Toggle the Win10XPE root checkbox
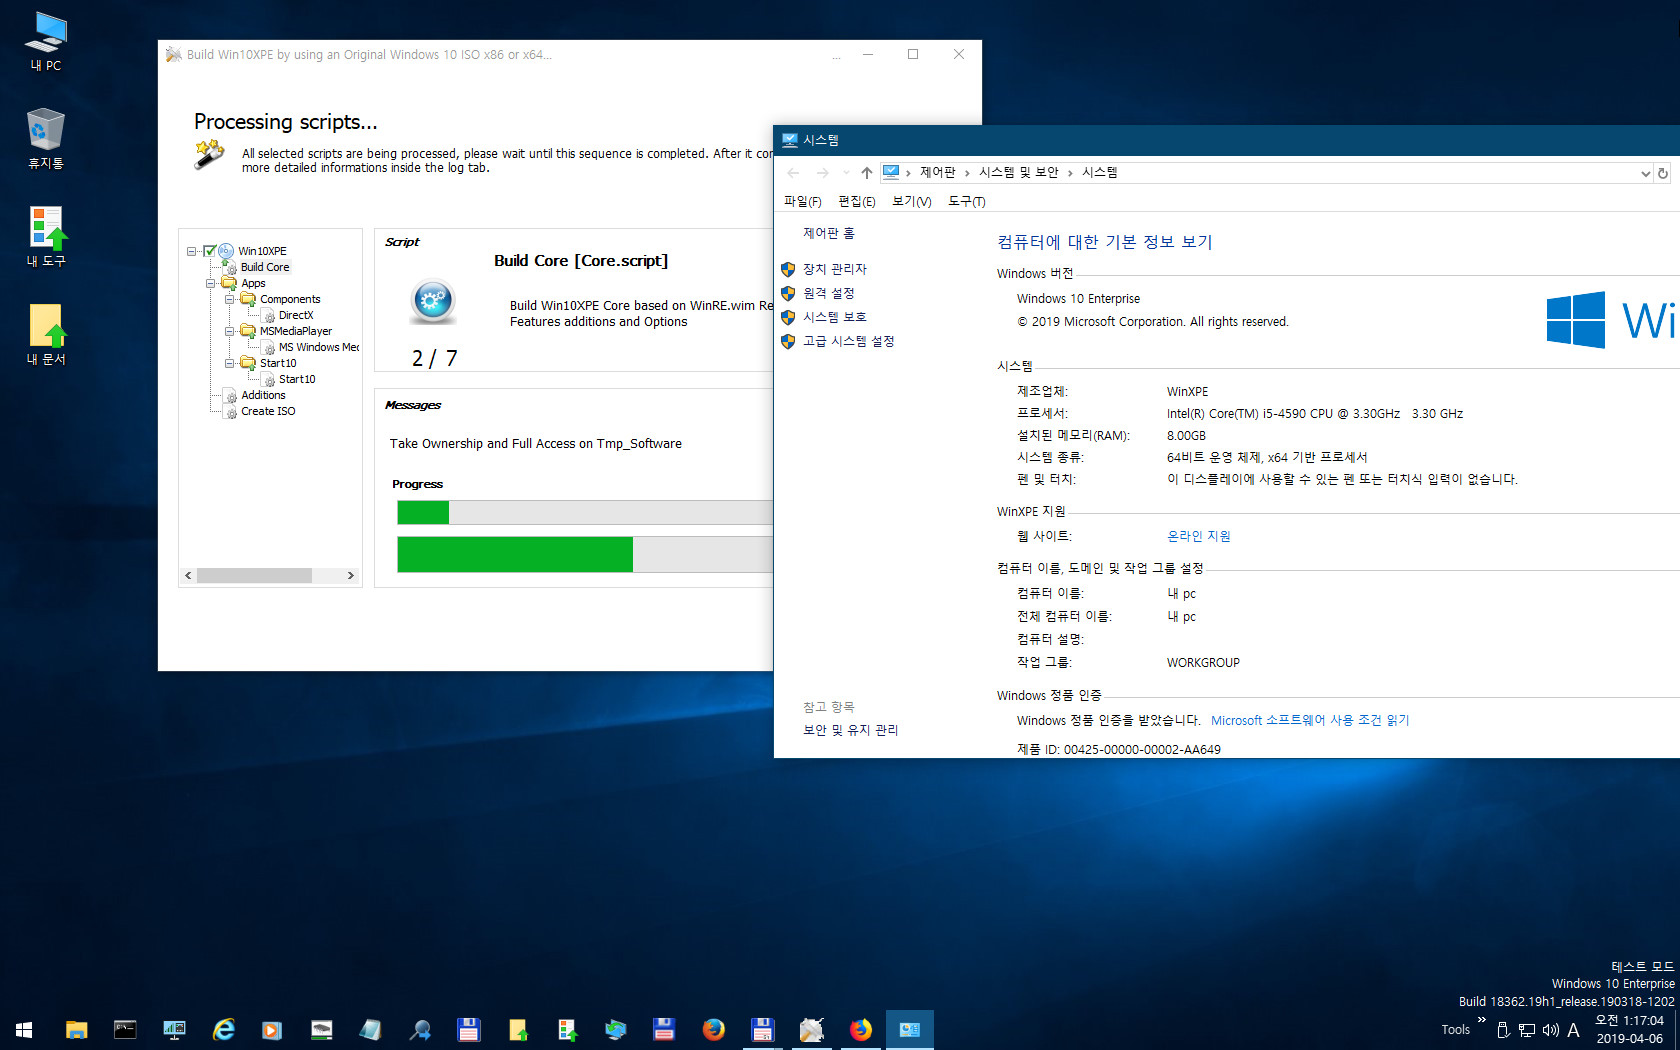 [210, 251]
